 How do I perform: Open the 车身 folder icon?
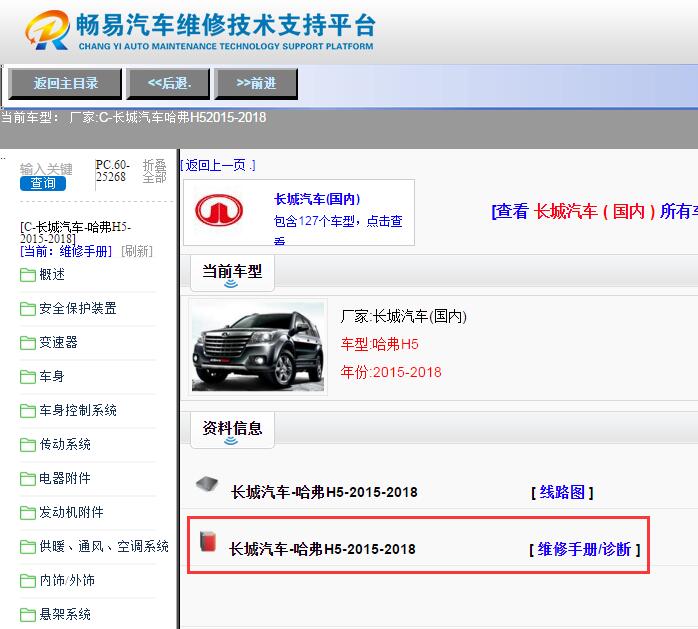pos(28,377)
